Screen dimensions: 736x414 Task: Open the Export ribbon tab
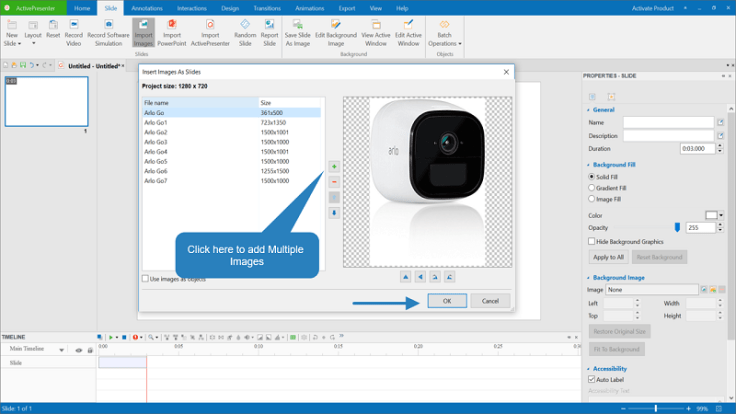click(347, 8)
